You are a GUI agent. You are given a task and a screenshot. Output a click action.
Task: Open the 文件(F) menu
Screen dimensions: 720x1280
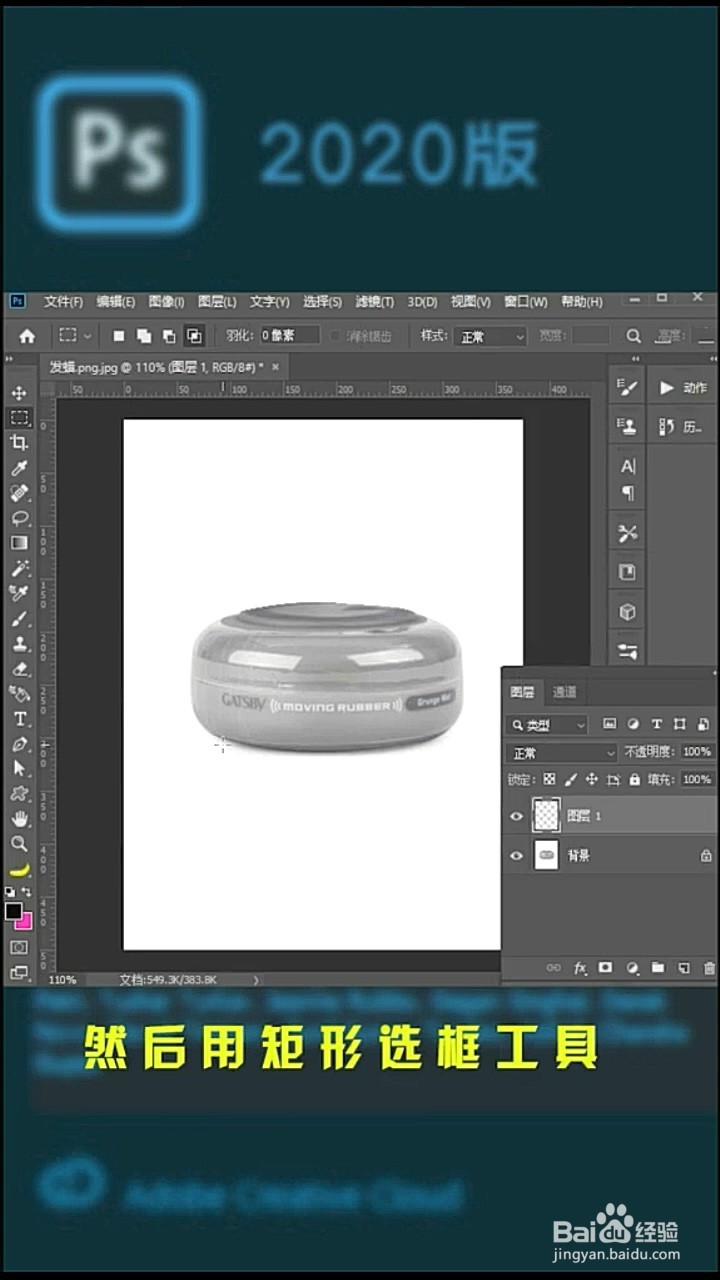64,301
